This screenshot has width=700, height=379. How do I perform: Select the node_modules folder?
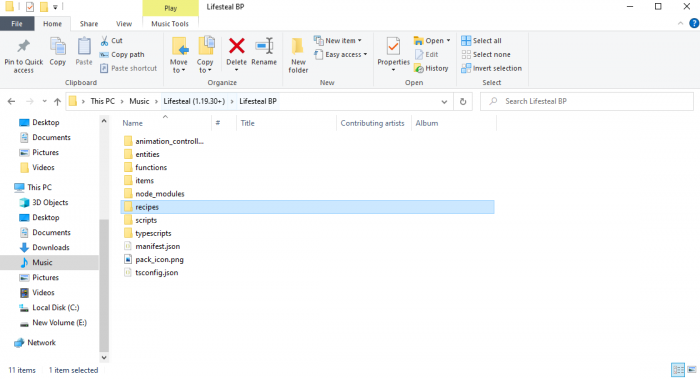tap(154, 194)
